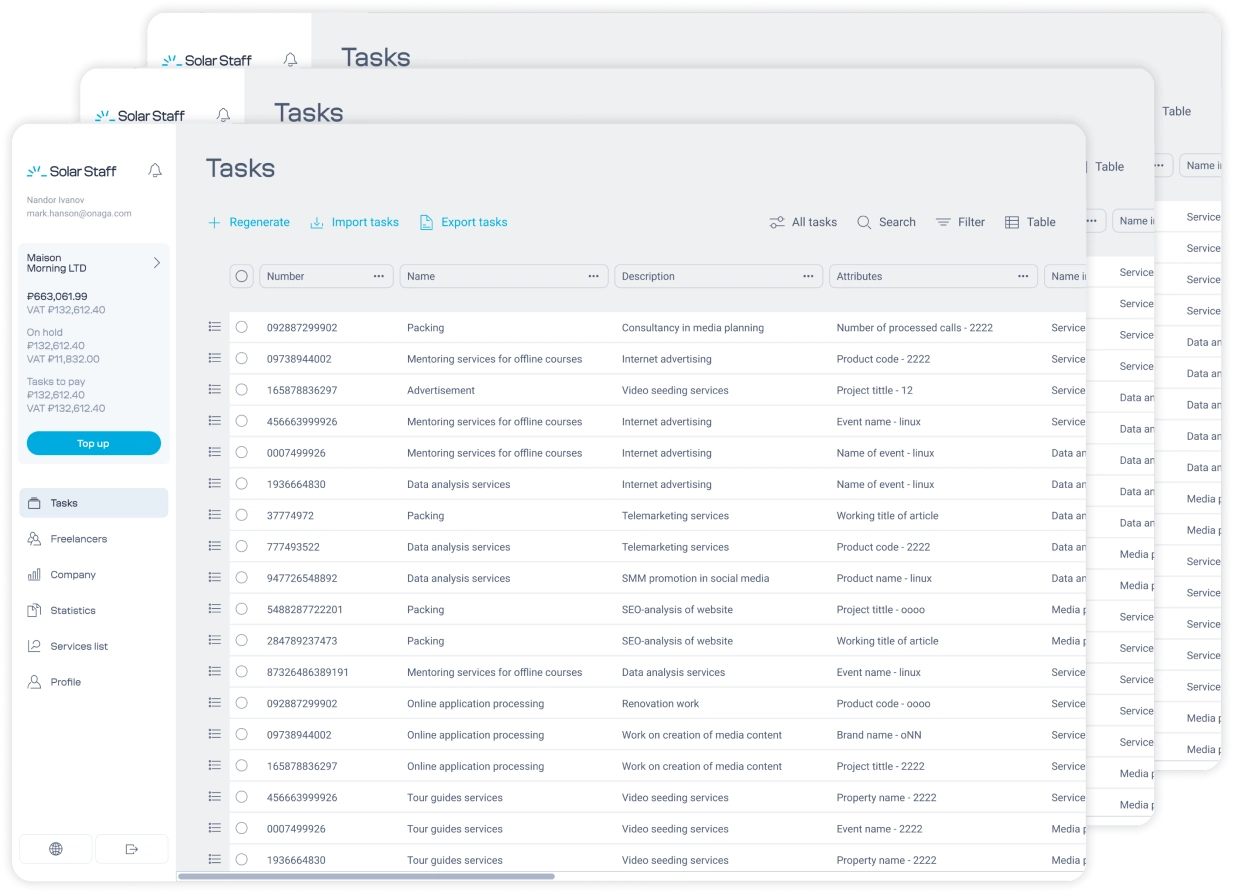1234x894 pixels.
Task: Open Number column options menu
Action: coord(379,276)
